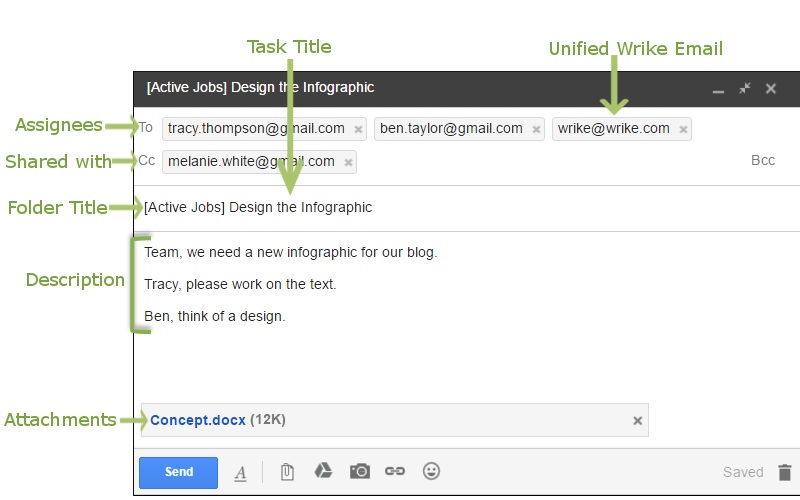
Task: Click the tracy.thompson@gmail.com recipient chip
Action: [x=264, y=129]
